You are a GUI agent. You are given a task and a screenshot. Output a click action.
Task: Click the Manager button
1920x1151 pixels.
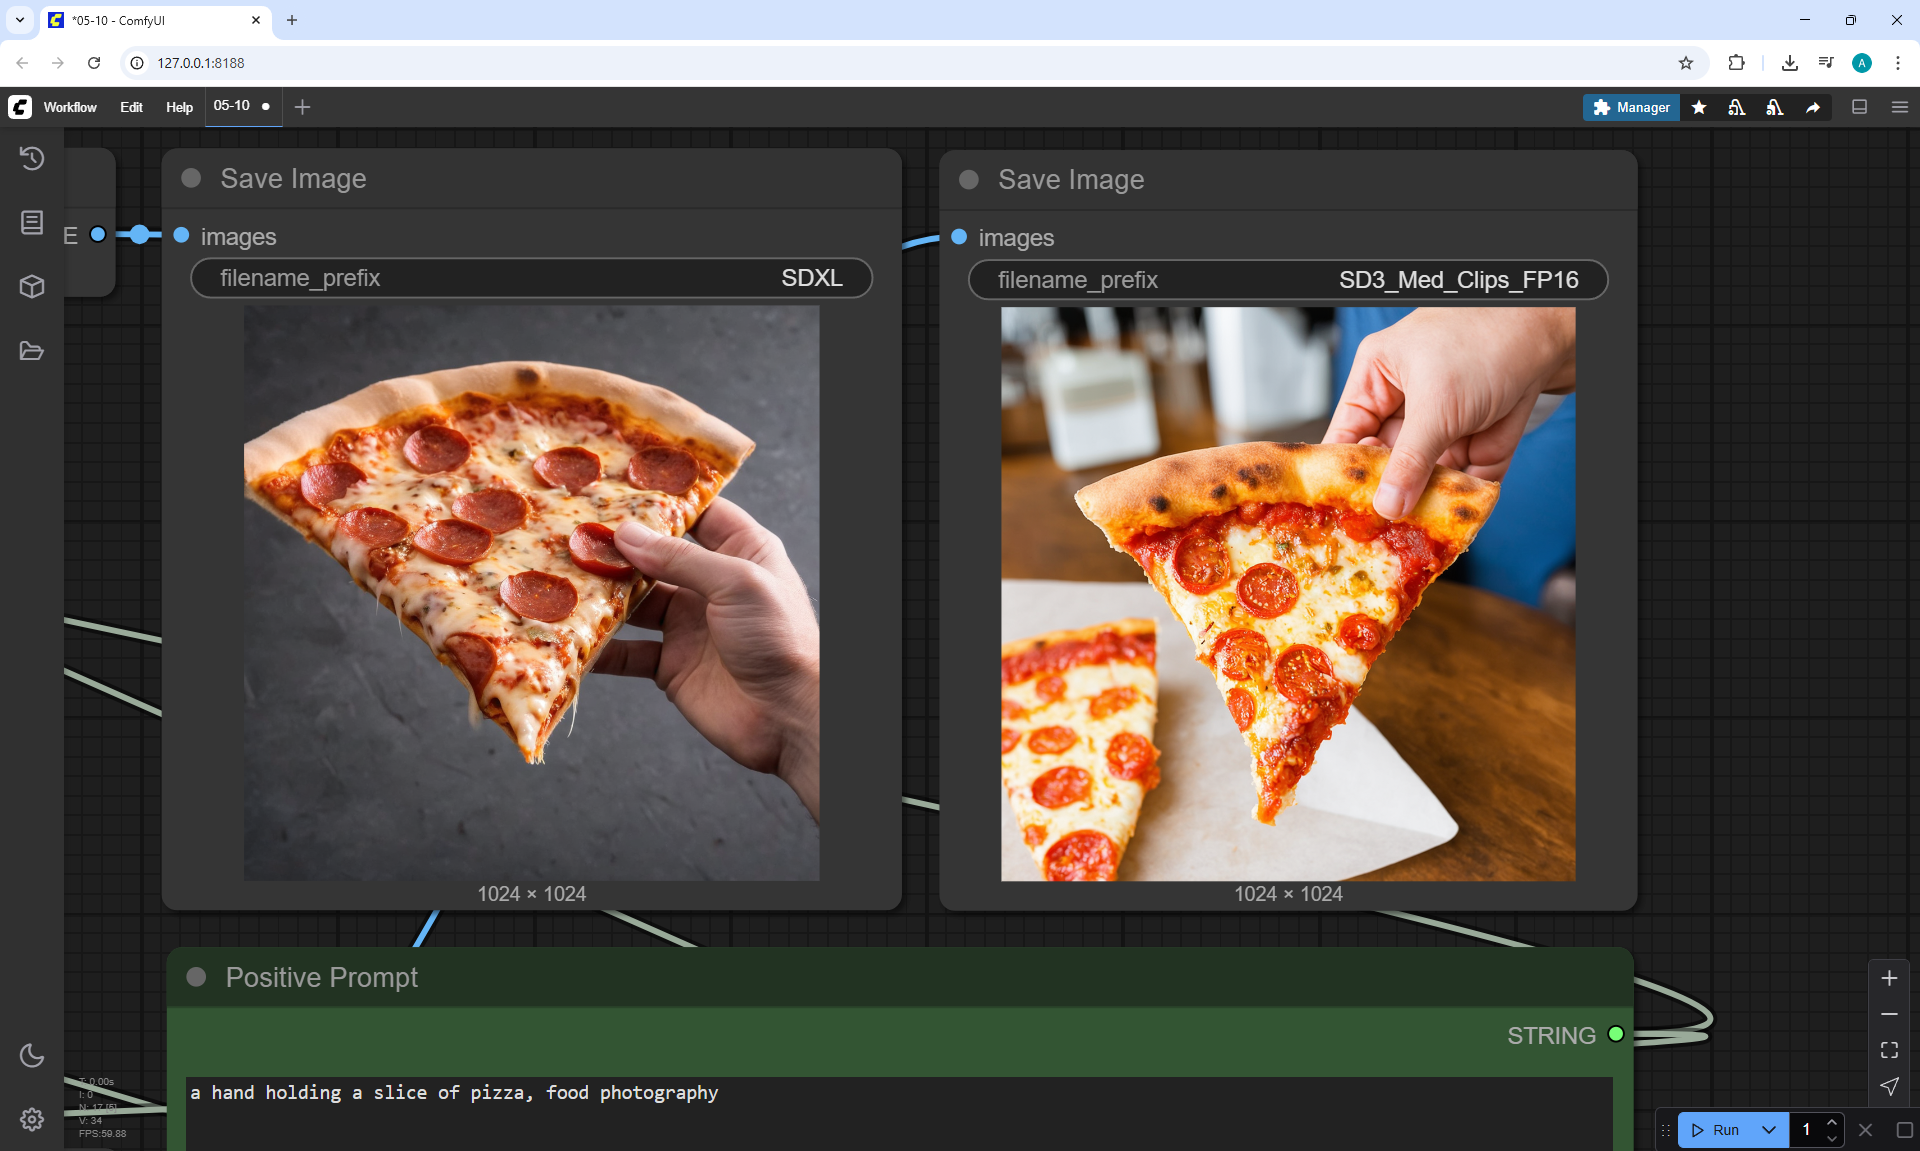1631,107
